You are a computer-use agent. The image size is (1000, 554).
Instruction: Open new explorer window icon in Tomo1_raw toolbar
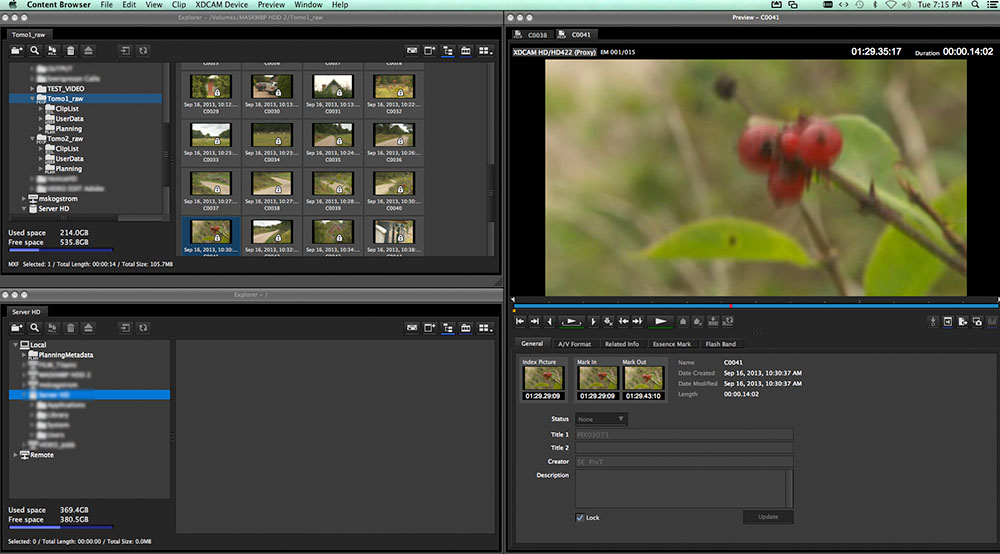[x=430, y=50]
